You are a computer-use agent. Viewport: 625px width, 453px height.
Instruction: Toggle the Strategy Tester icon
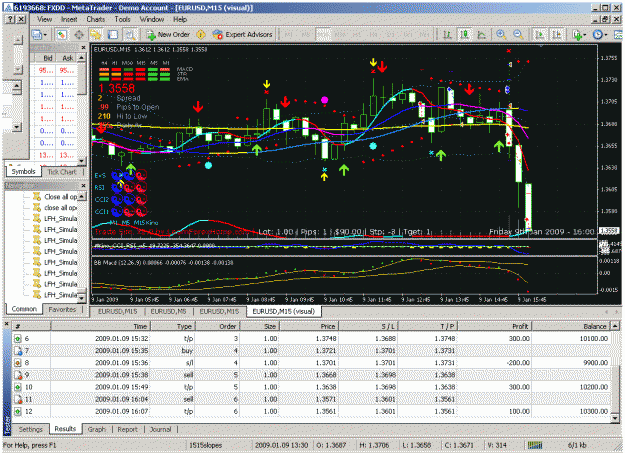[130, 35]
